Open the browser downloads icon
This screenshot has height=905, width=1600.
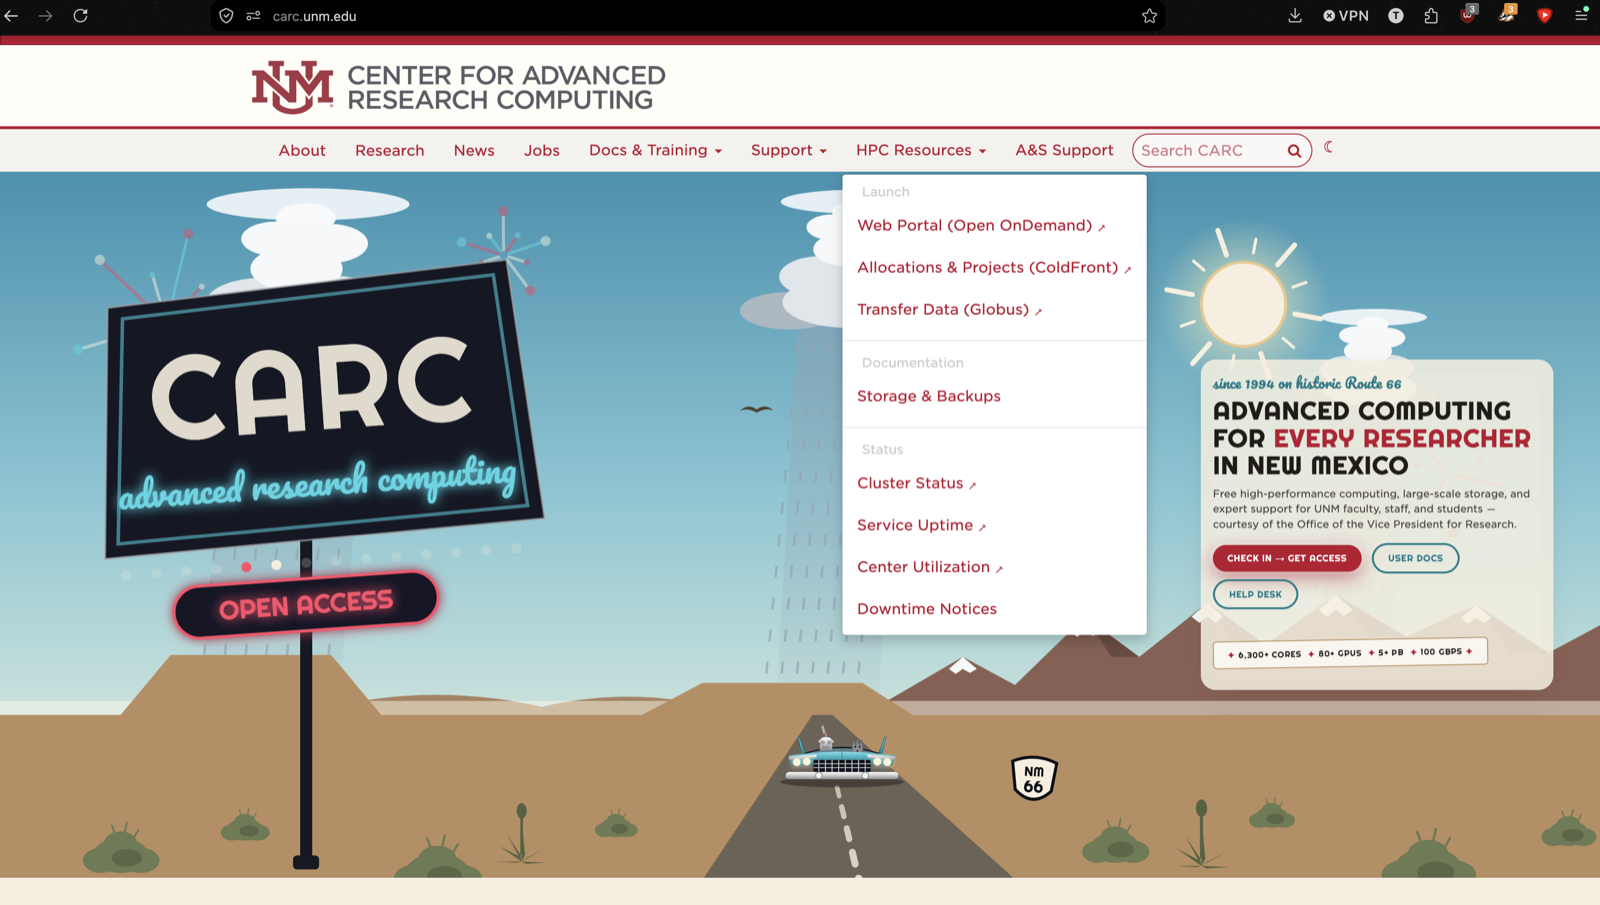pyautogui.click(x=1295, y=16)
